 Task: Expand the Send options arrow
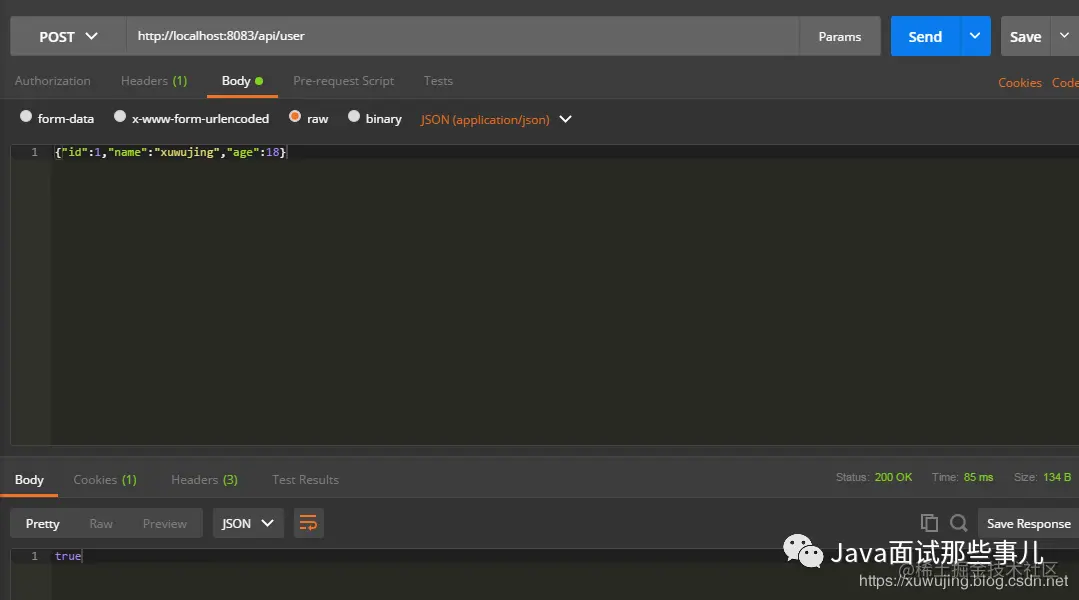click(975, 36)
